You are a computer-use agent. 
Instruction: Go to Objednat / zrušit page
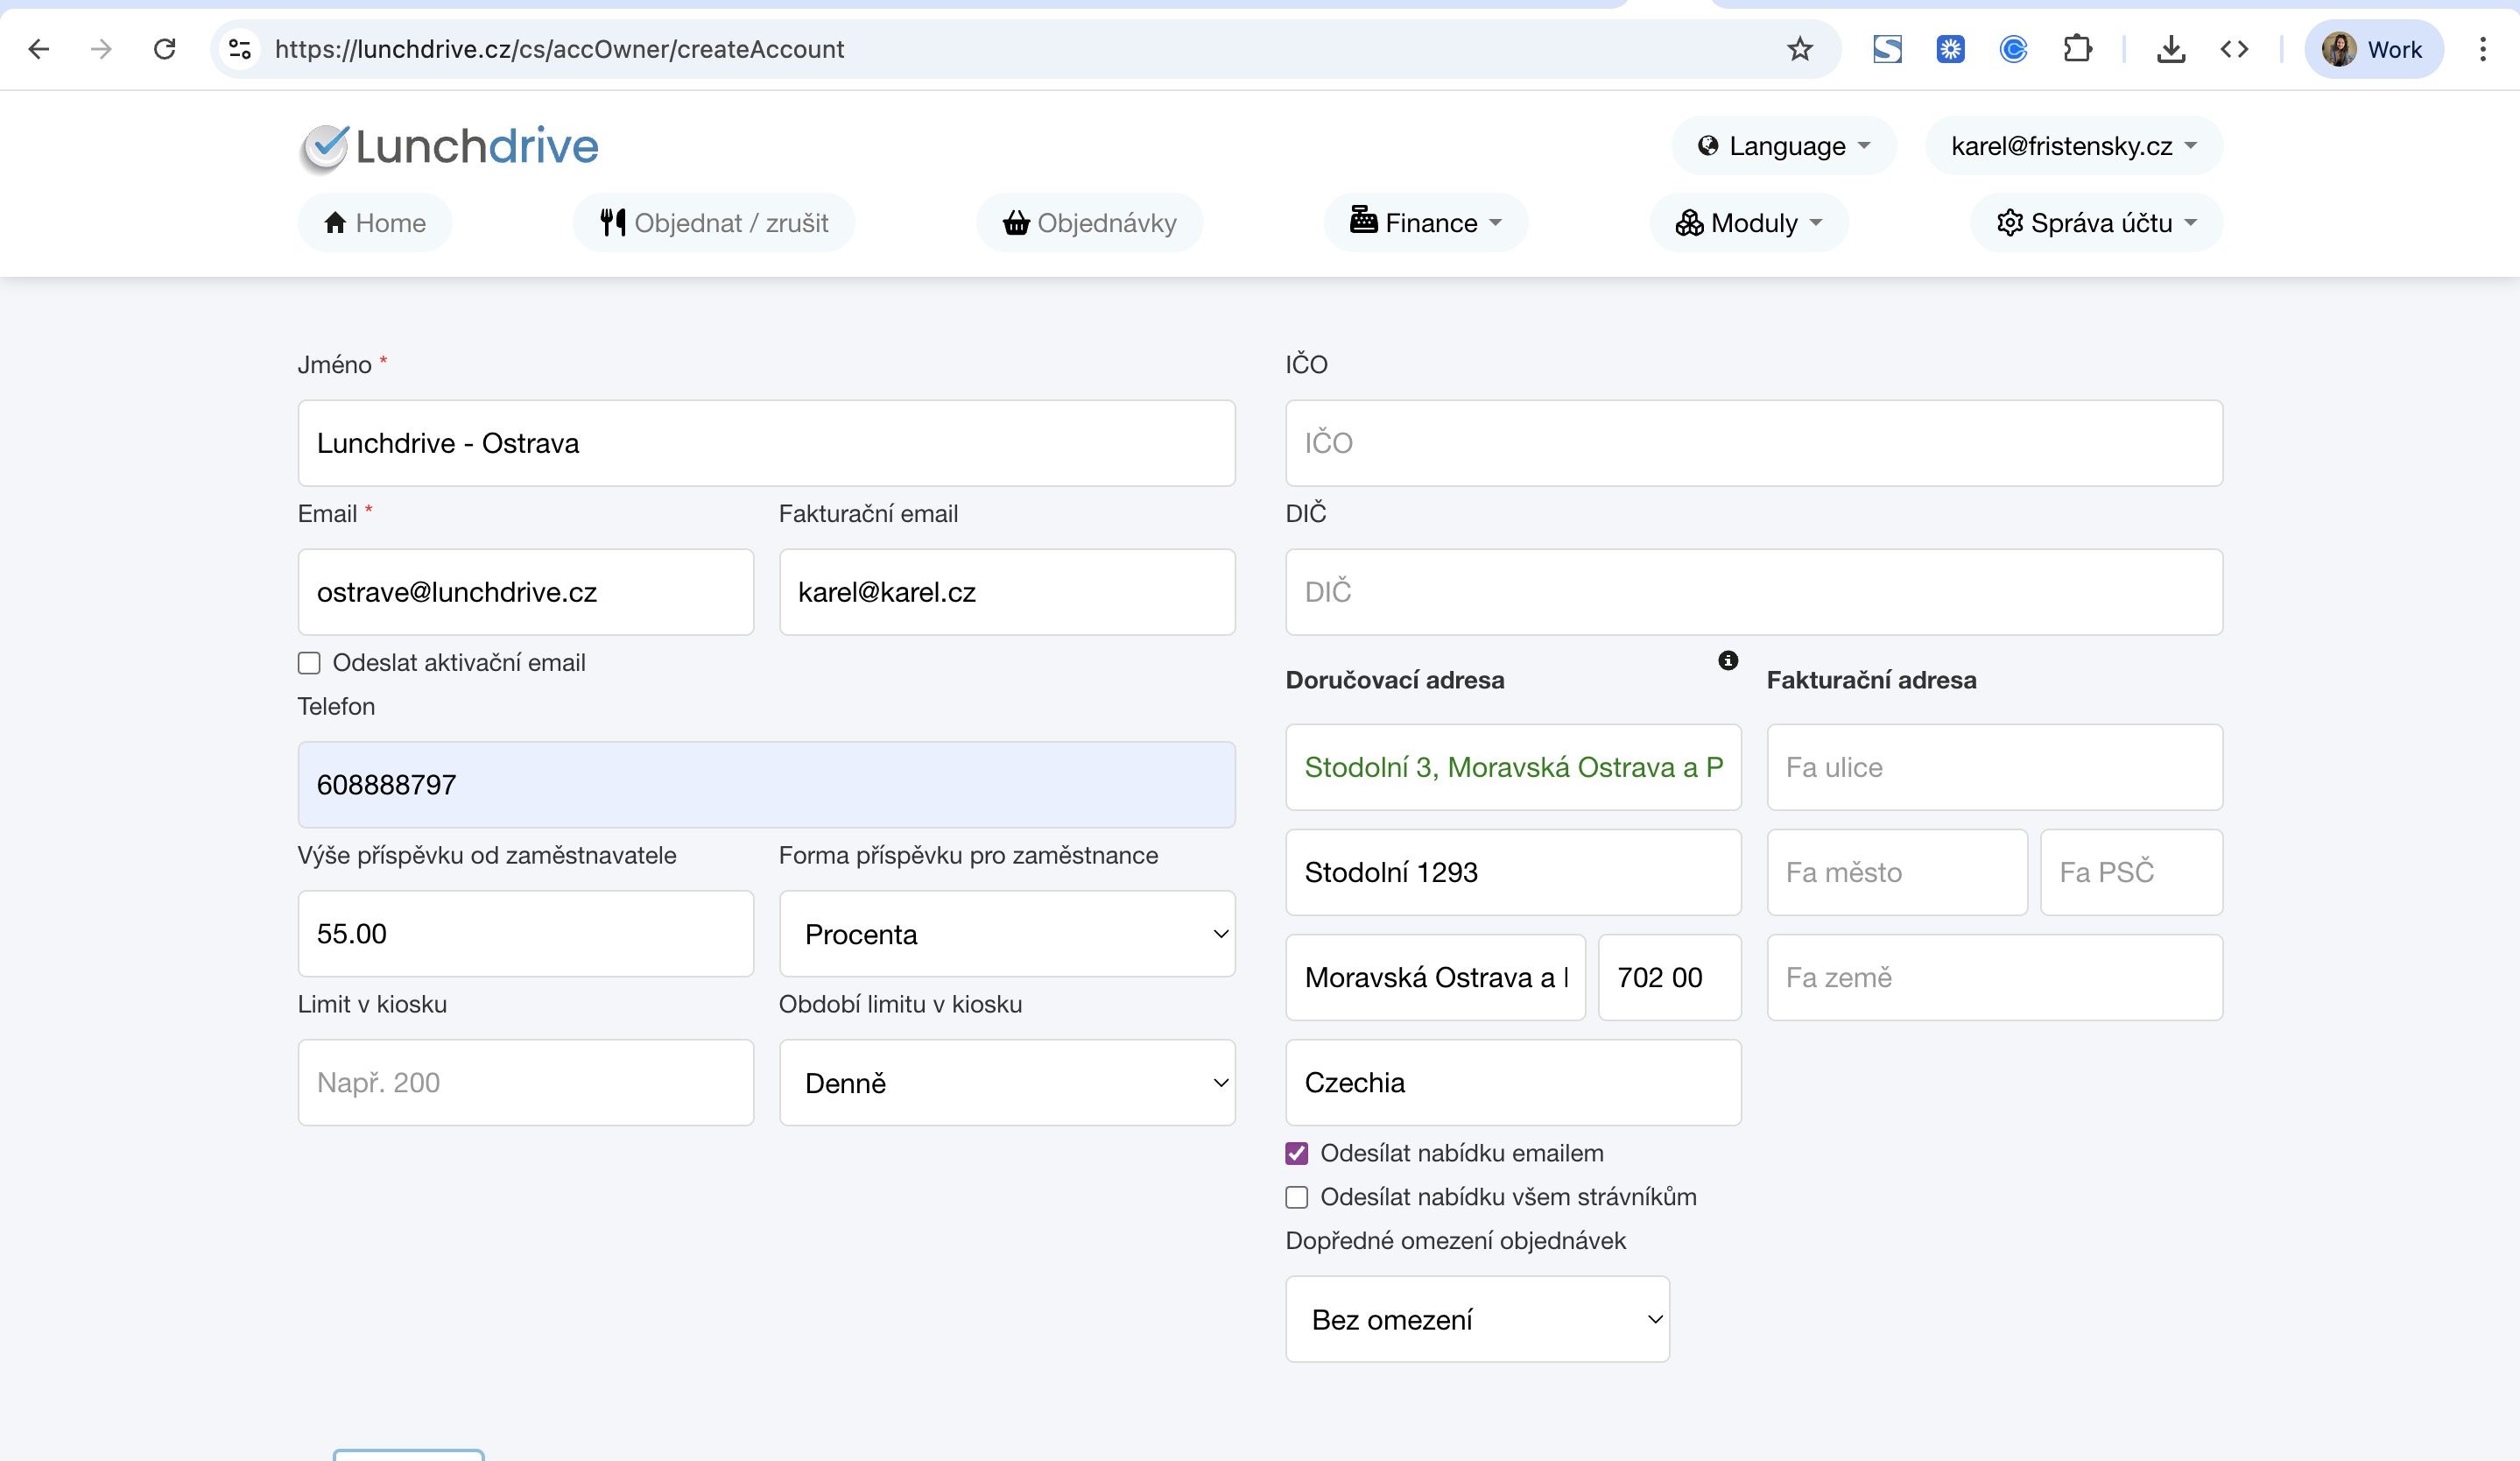coord(714,223)
